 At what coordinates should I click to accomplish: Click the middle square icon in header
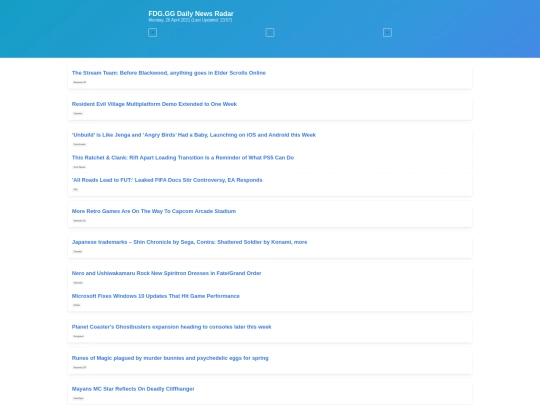(x=270, y=33)
